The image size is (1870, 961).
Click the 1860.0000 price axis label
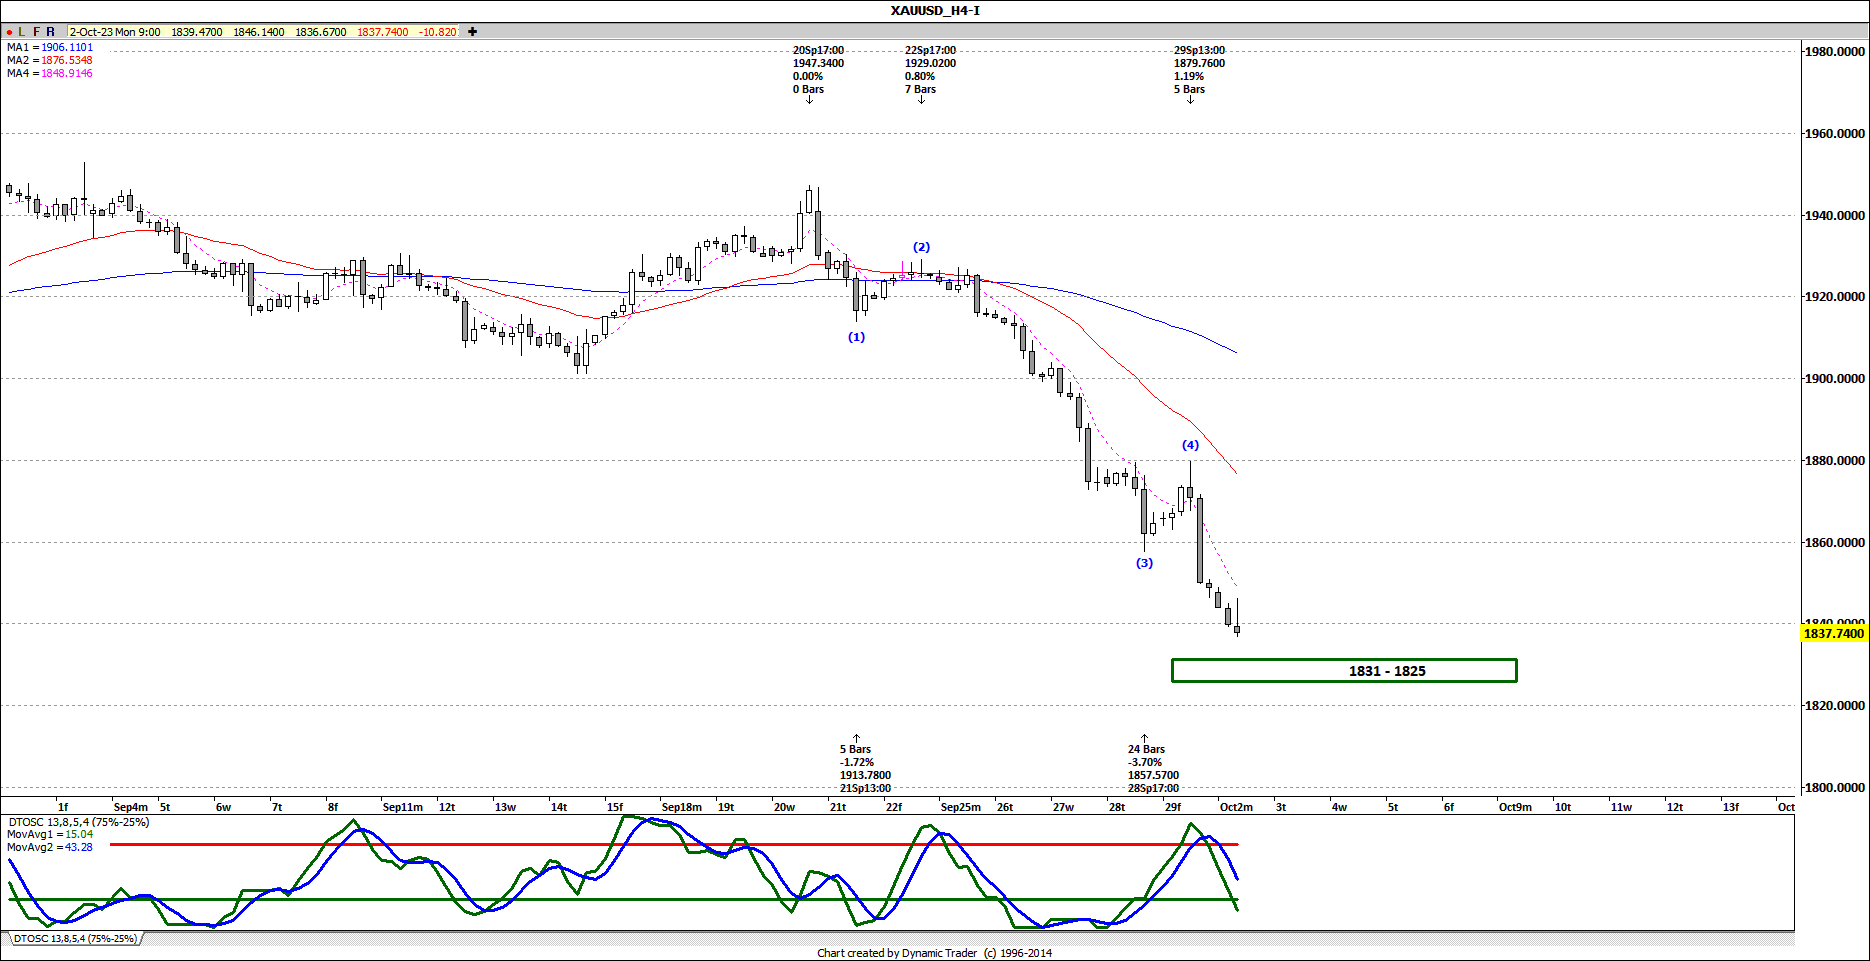[x=1834, y=543]
